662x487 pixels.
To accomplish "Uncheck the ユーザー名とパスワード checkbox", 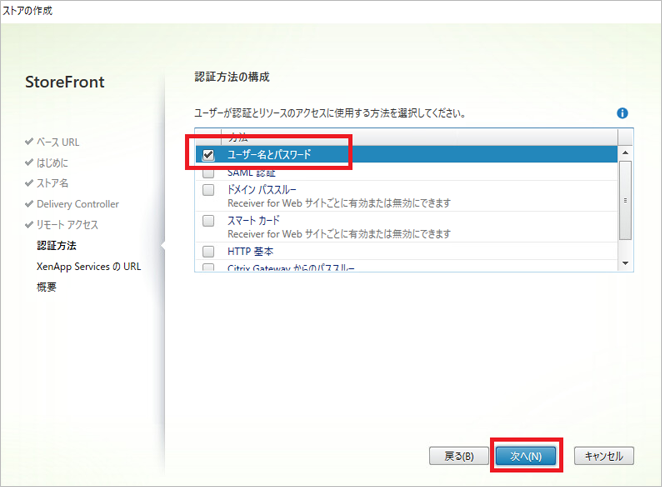I will coord(209,155).
